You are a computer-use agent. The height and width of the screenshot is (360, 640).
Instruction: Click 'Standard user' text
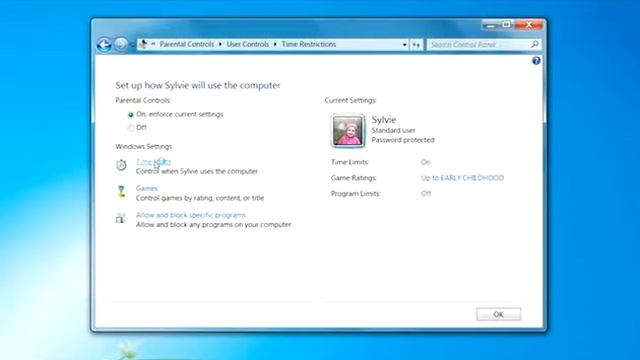click(393, 131)
